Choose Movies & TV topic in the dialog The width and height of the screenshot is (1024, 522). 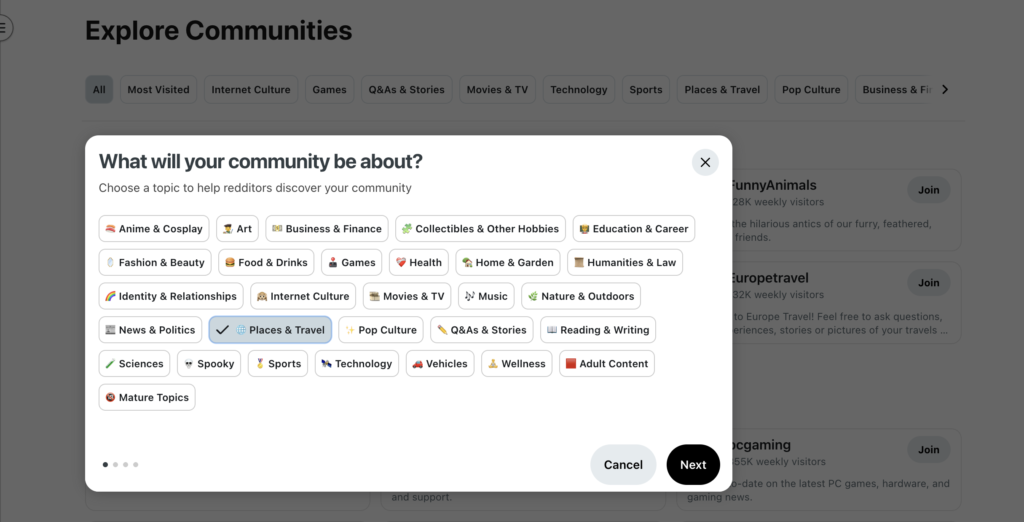click(407, 296)
